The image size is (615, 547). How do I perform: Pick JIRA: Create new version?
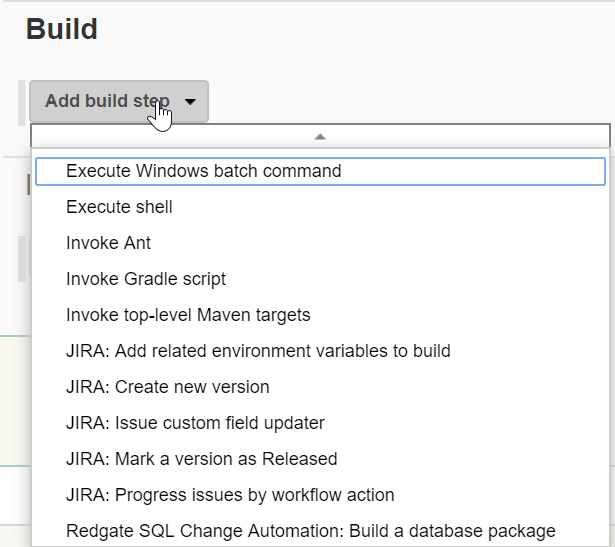coord(167,387)
